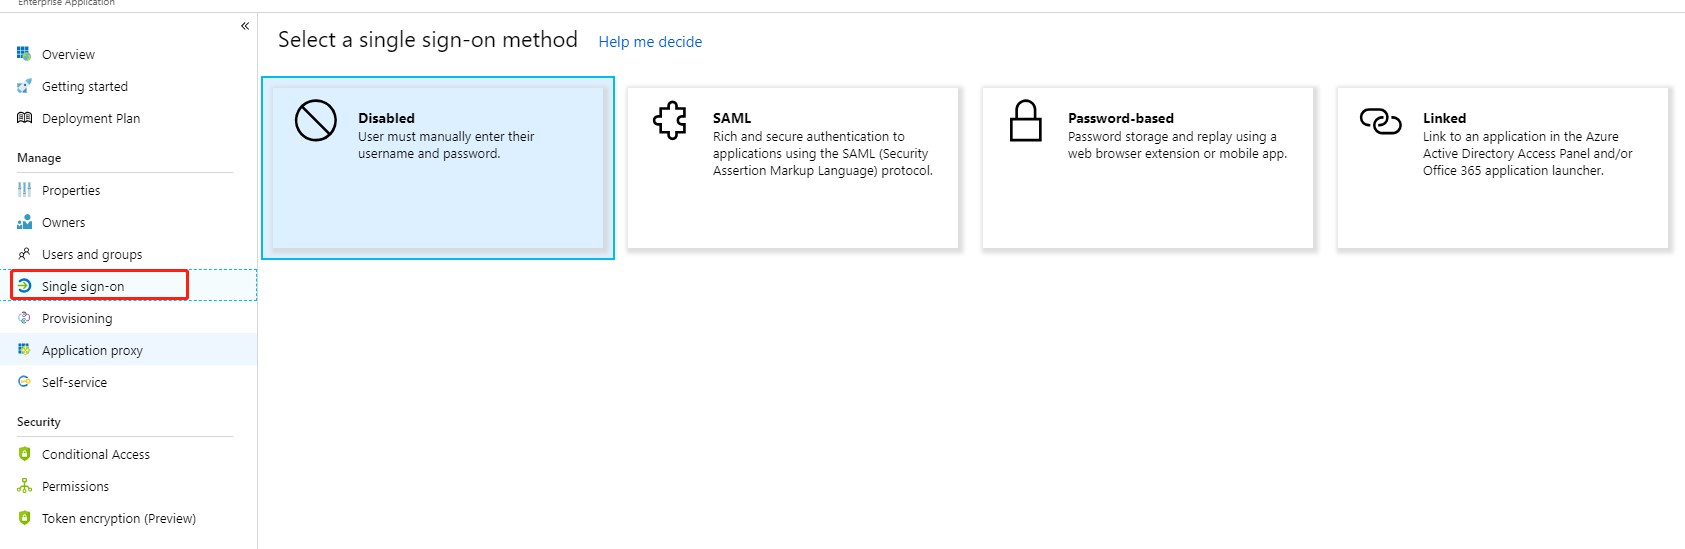Select the Disabled sign-on method title
1685x549 pixels.
click(386, 118)
